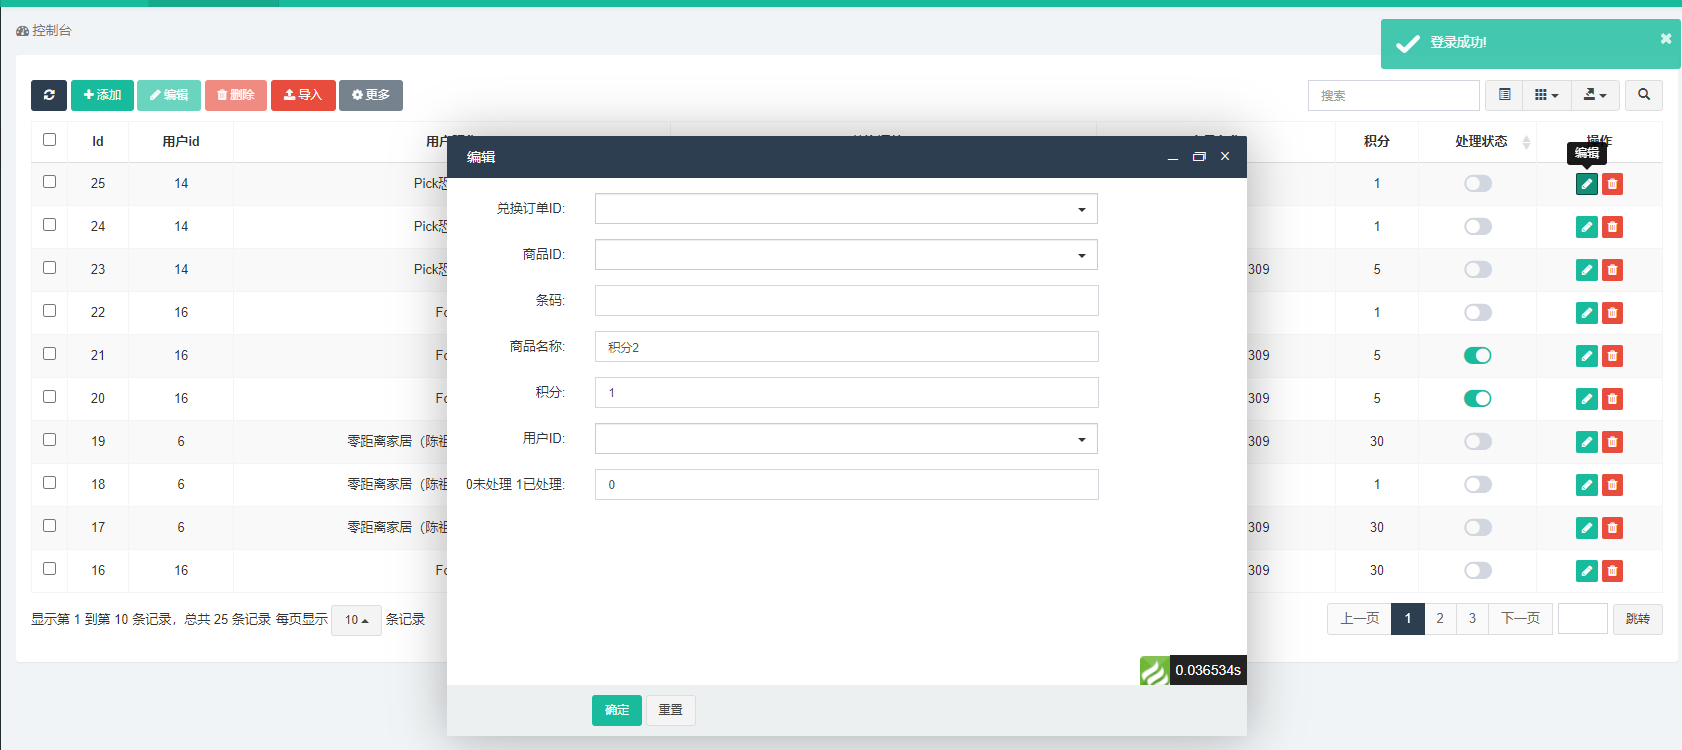Screen dimensions: 1682x750
Task: Open the 兑换订单ID dropdown
Action: [846, 209]
